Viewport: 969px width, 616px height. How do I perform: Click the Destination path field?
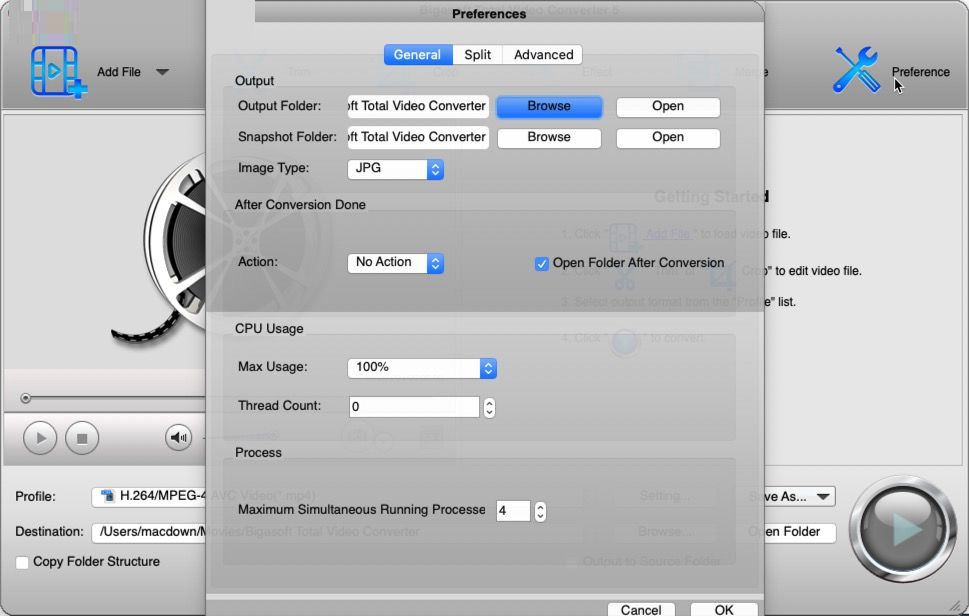click(x=148, y=532)
